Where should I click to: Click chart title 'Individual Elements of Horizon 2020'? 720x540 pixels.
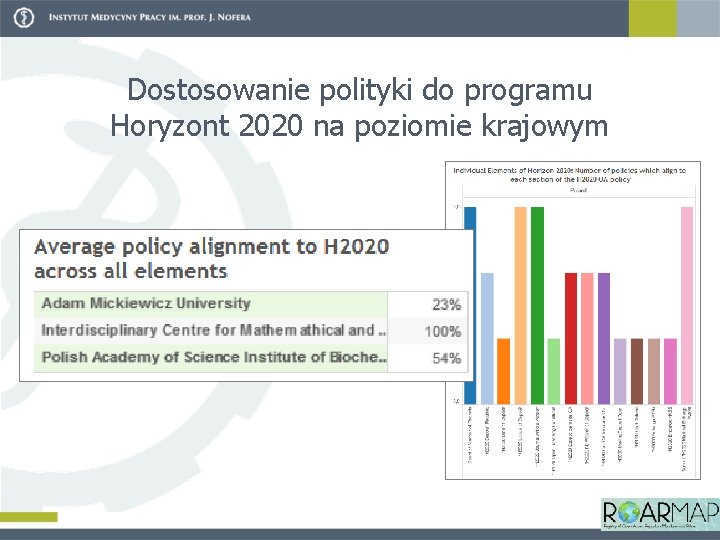point(569,174)
